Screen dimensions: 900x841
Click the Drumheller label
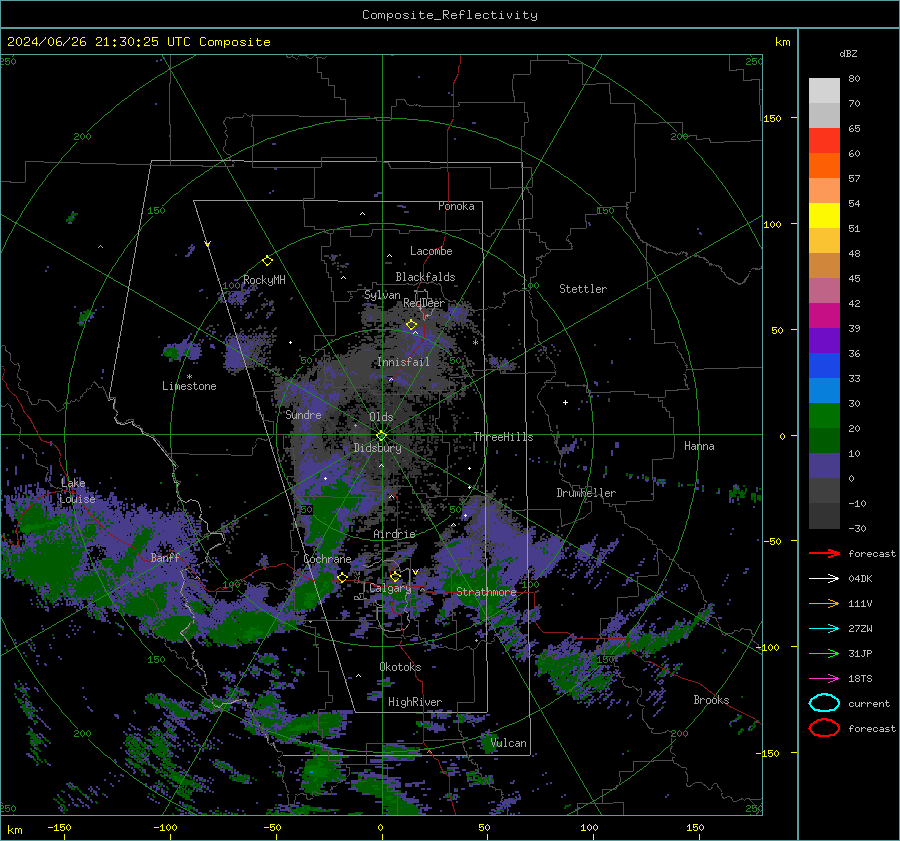(586, 493)
